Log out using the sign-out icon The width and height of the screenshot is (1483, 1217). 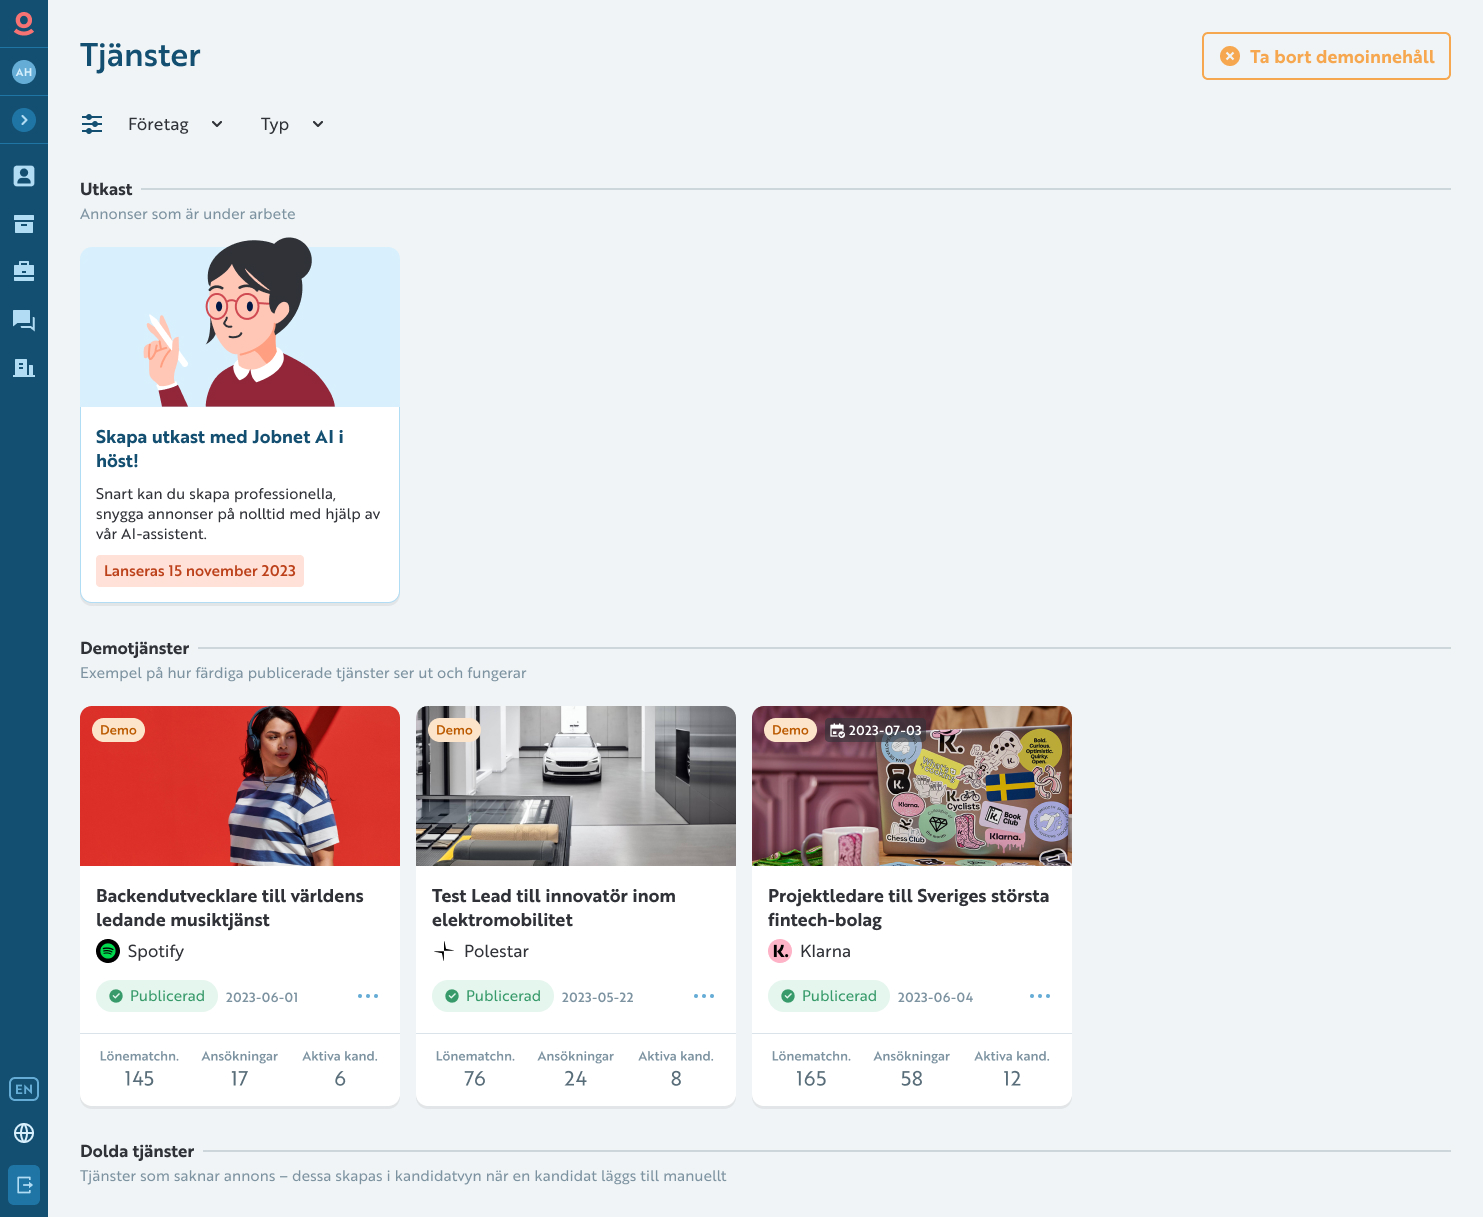[23, 1184]
